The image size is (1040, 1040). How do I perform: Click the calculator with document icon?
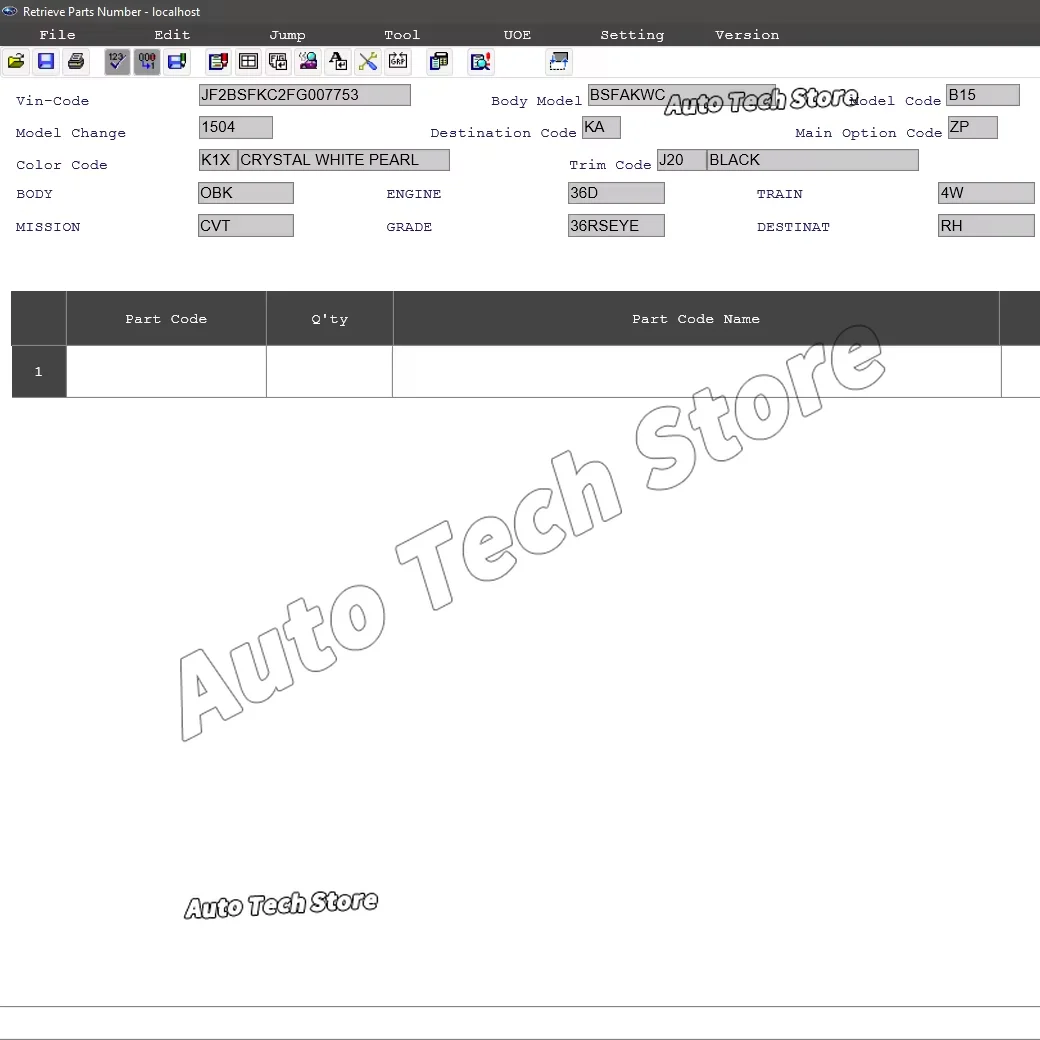[x=439, y=62]
